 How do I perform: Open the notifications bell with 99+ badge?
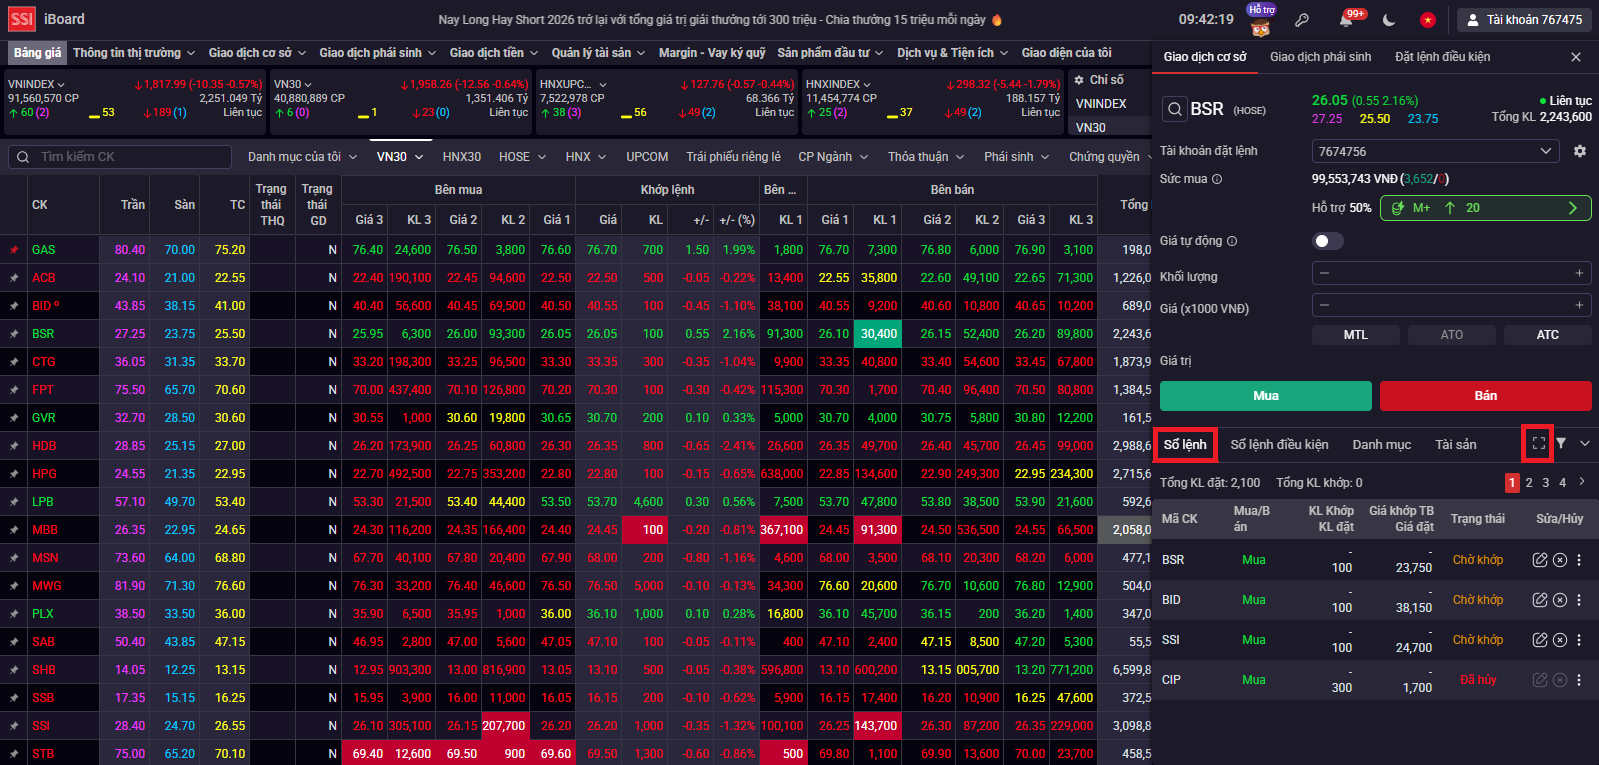[1347, 20]
